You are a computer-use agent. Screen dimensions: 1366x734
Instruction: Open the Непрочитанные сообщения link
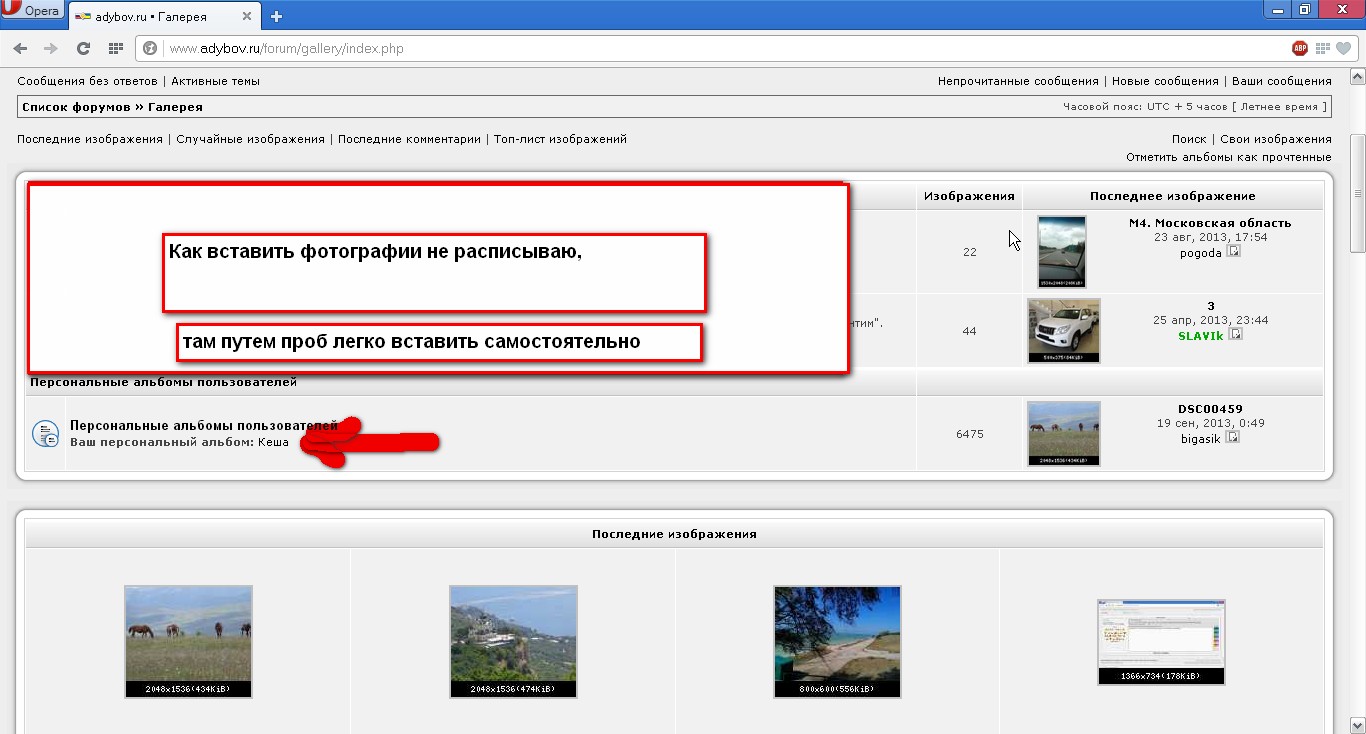(1018, 81)
